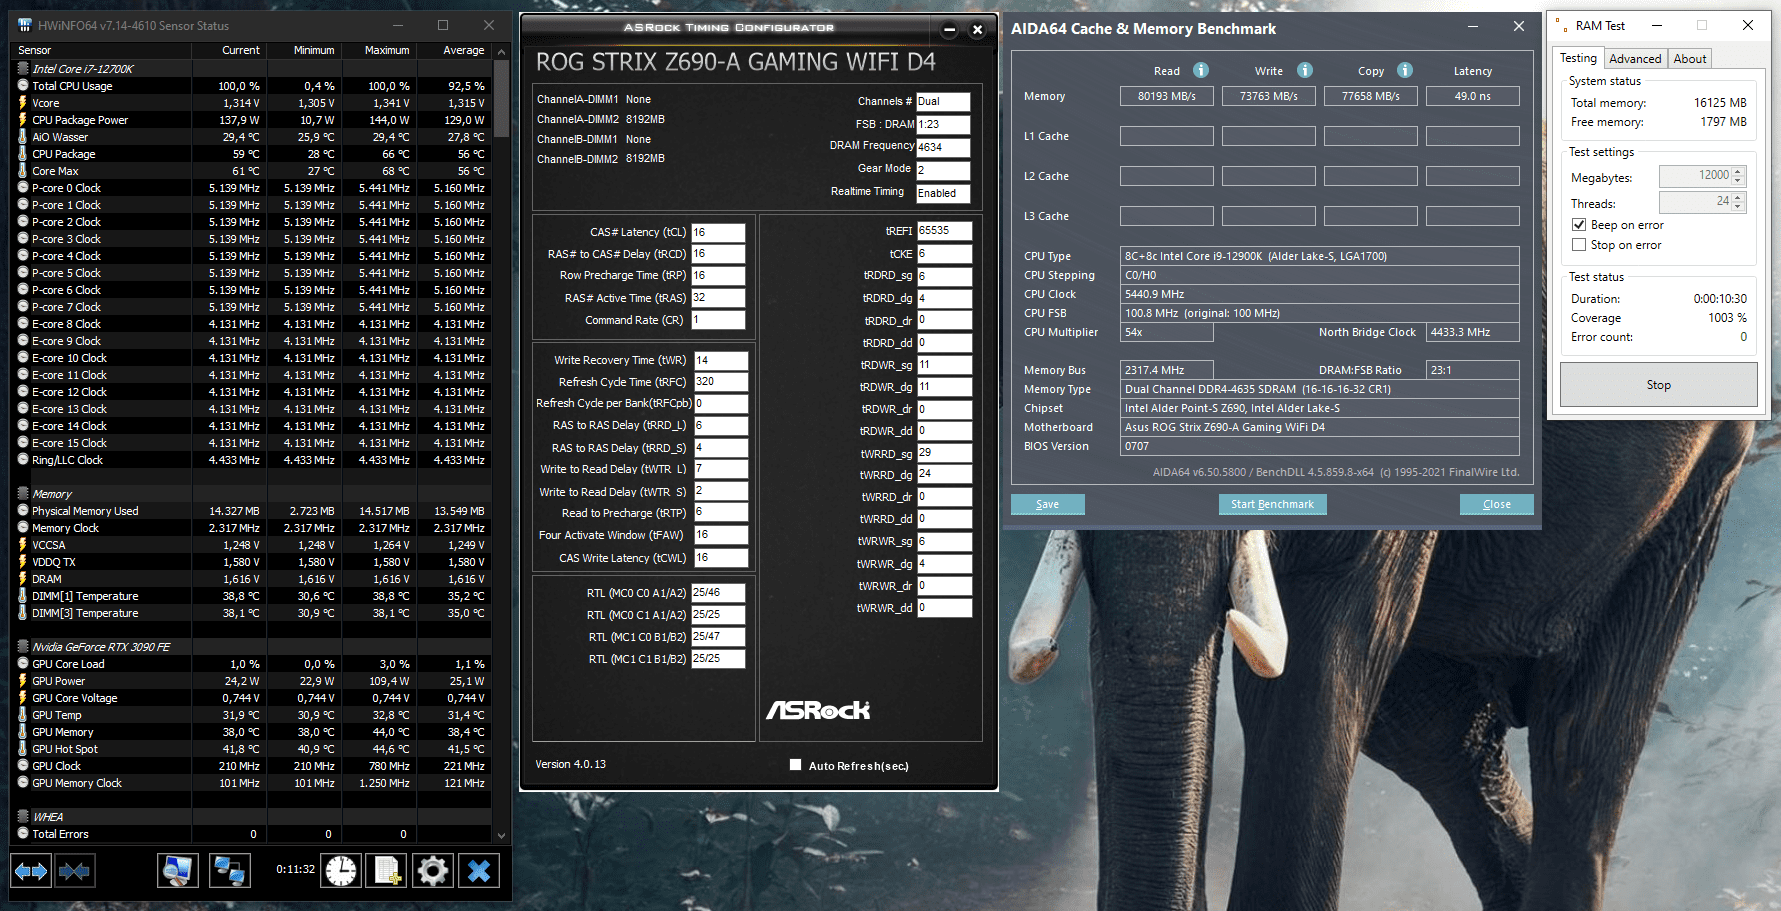Open the About tab in RAM Test

pos(1690,59)
